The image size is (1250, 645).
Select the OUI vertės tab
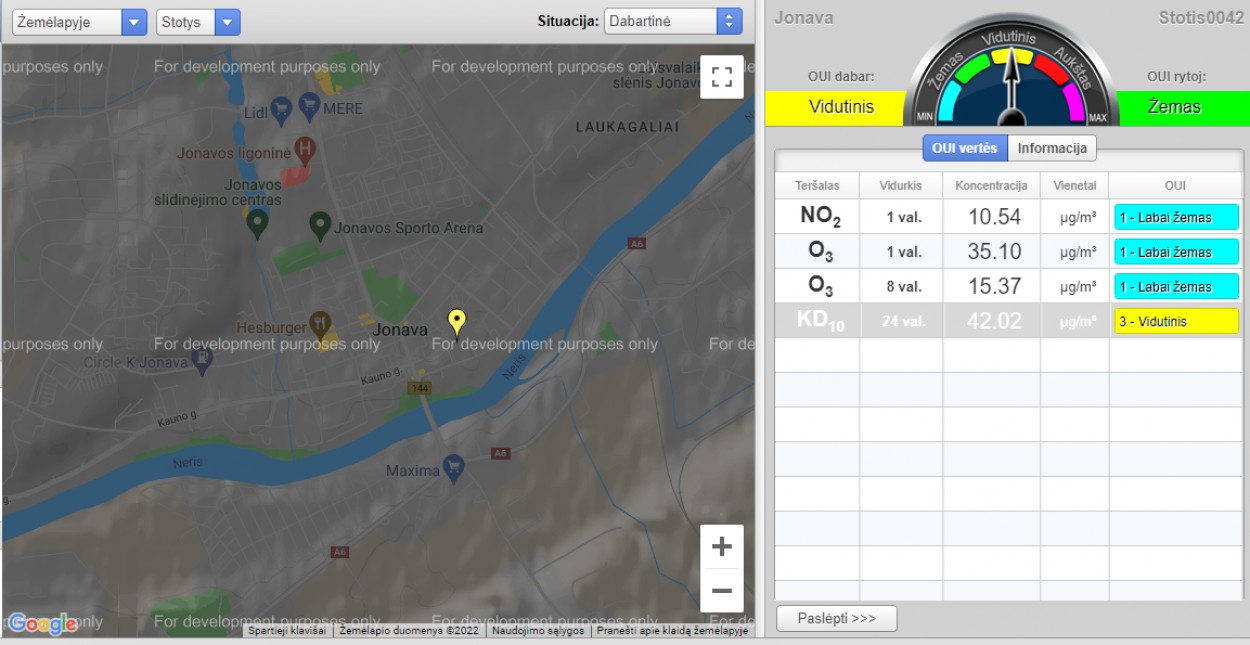tap(964, 148)
